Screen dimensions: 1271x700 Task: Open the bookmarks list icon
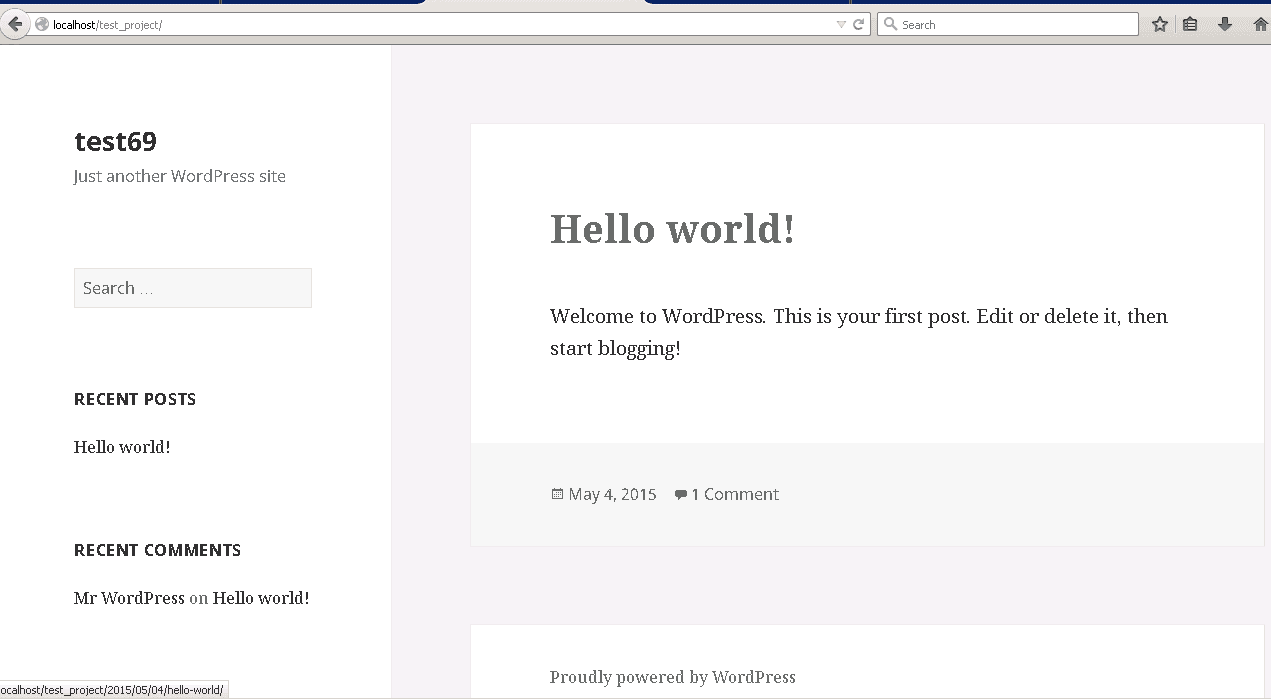(x=1190, y=25)
